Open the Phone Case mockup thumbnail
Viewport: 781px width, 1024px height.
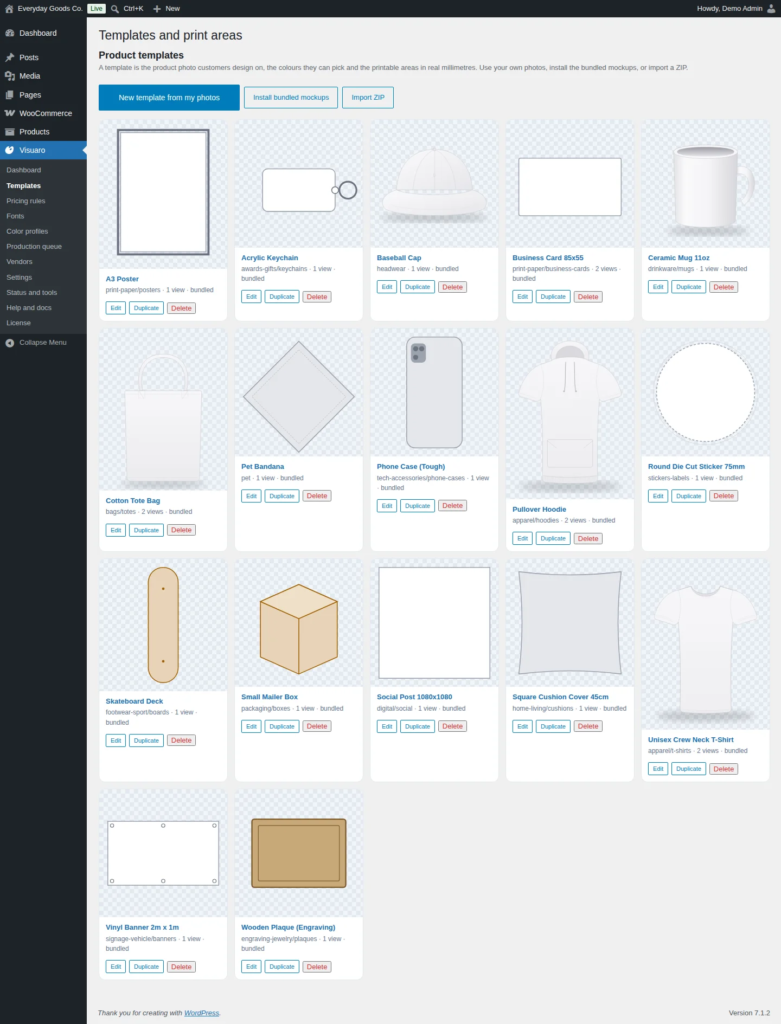point(434,392)
